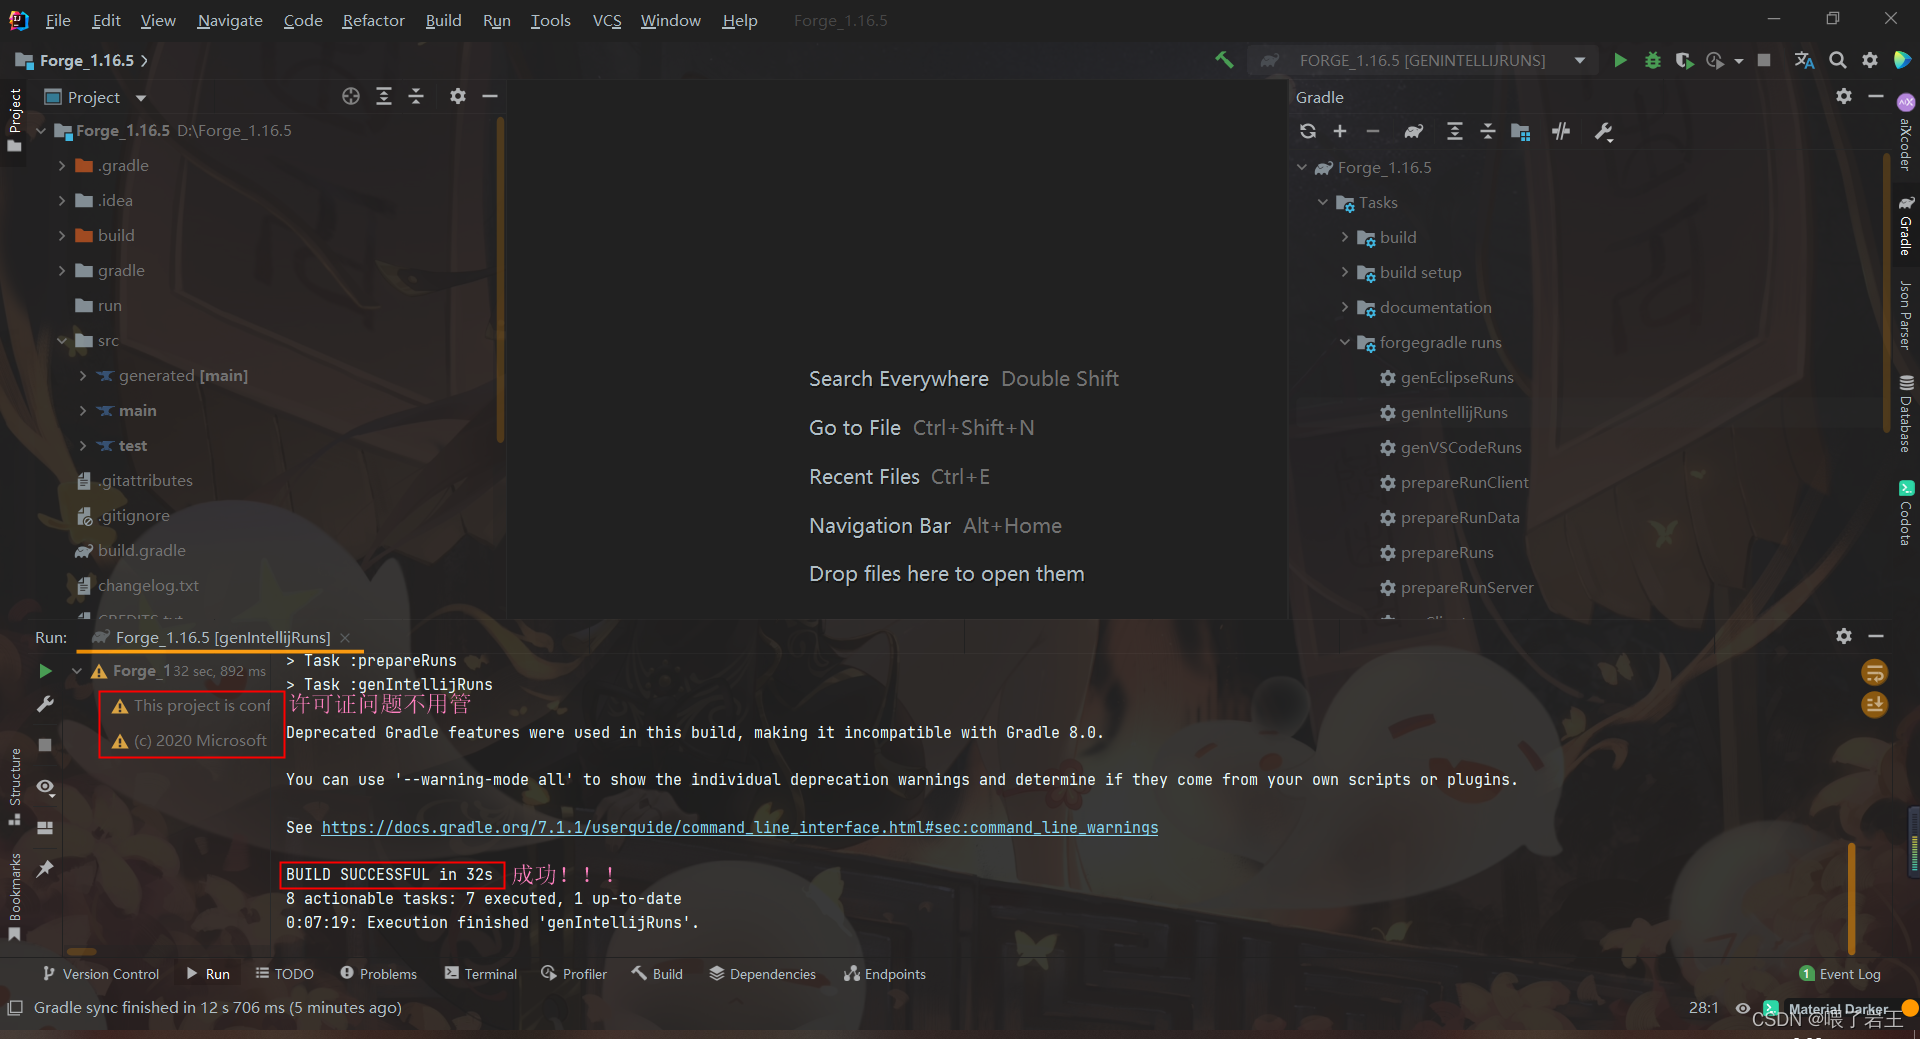Open the Endpoints tool window
This screenshot has width=1920, height=1039.
click(885, 974)
